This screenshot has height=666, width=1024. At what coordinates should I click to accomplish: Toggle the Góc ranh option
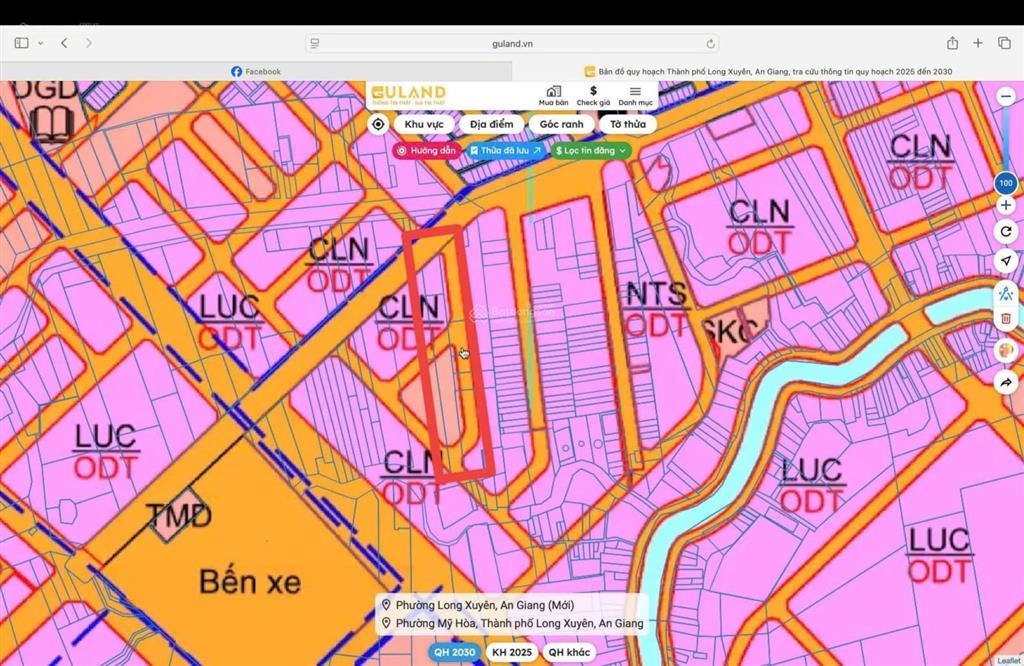tap(562, 124)
